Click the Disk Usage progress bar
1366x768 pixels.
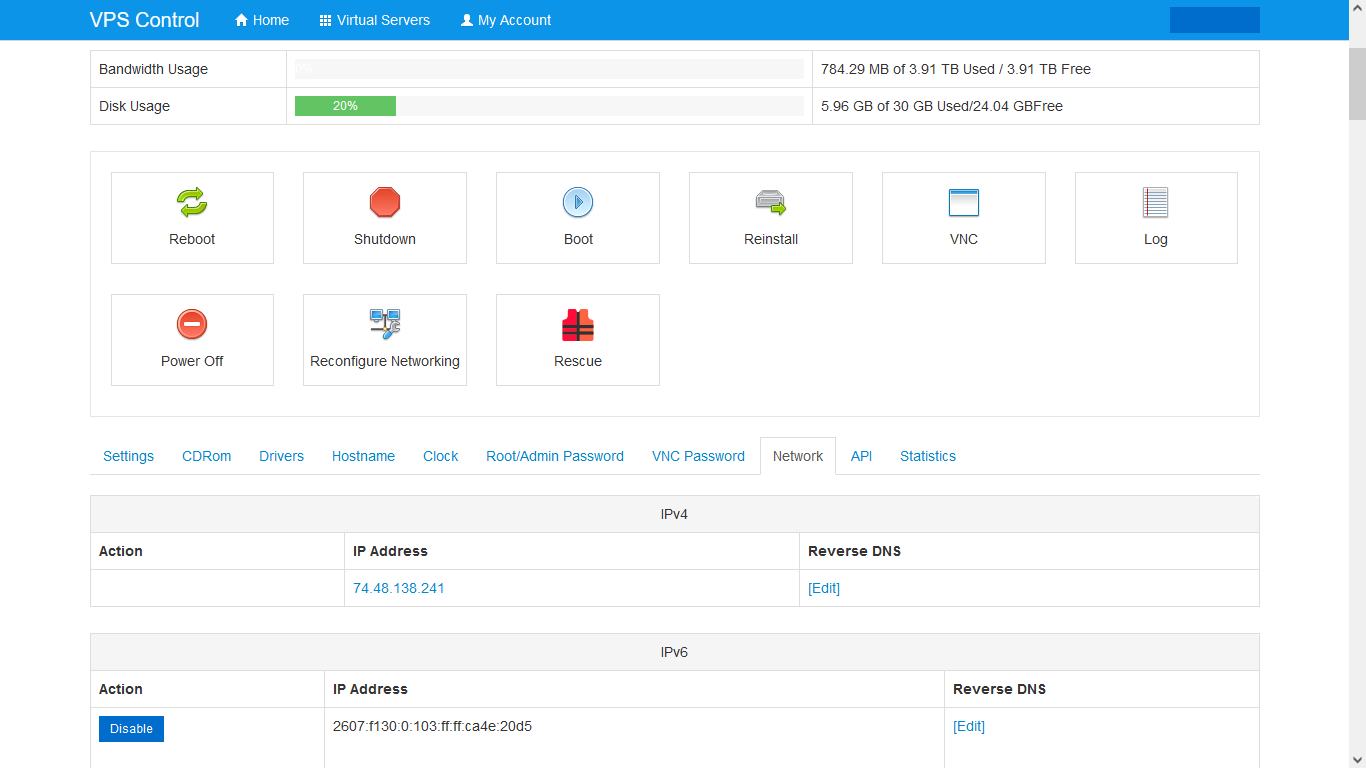pyautogui.click(x=548, y=106)
